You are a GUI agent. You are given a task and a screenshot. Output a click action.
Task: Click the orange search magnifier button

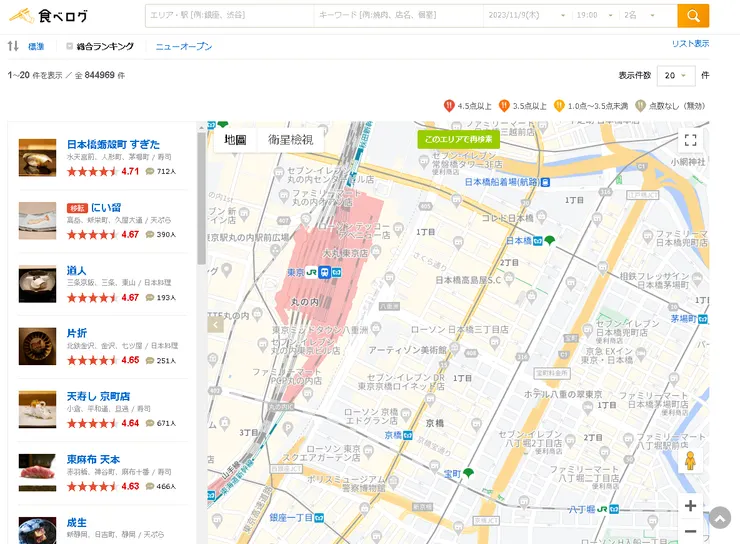pyautogui.click(x=693, y=16)
